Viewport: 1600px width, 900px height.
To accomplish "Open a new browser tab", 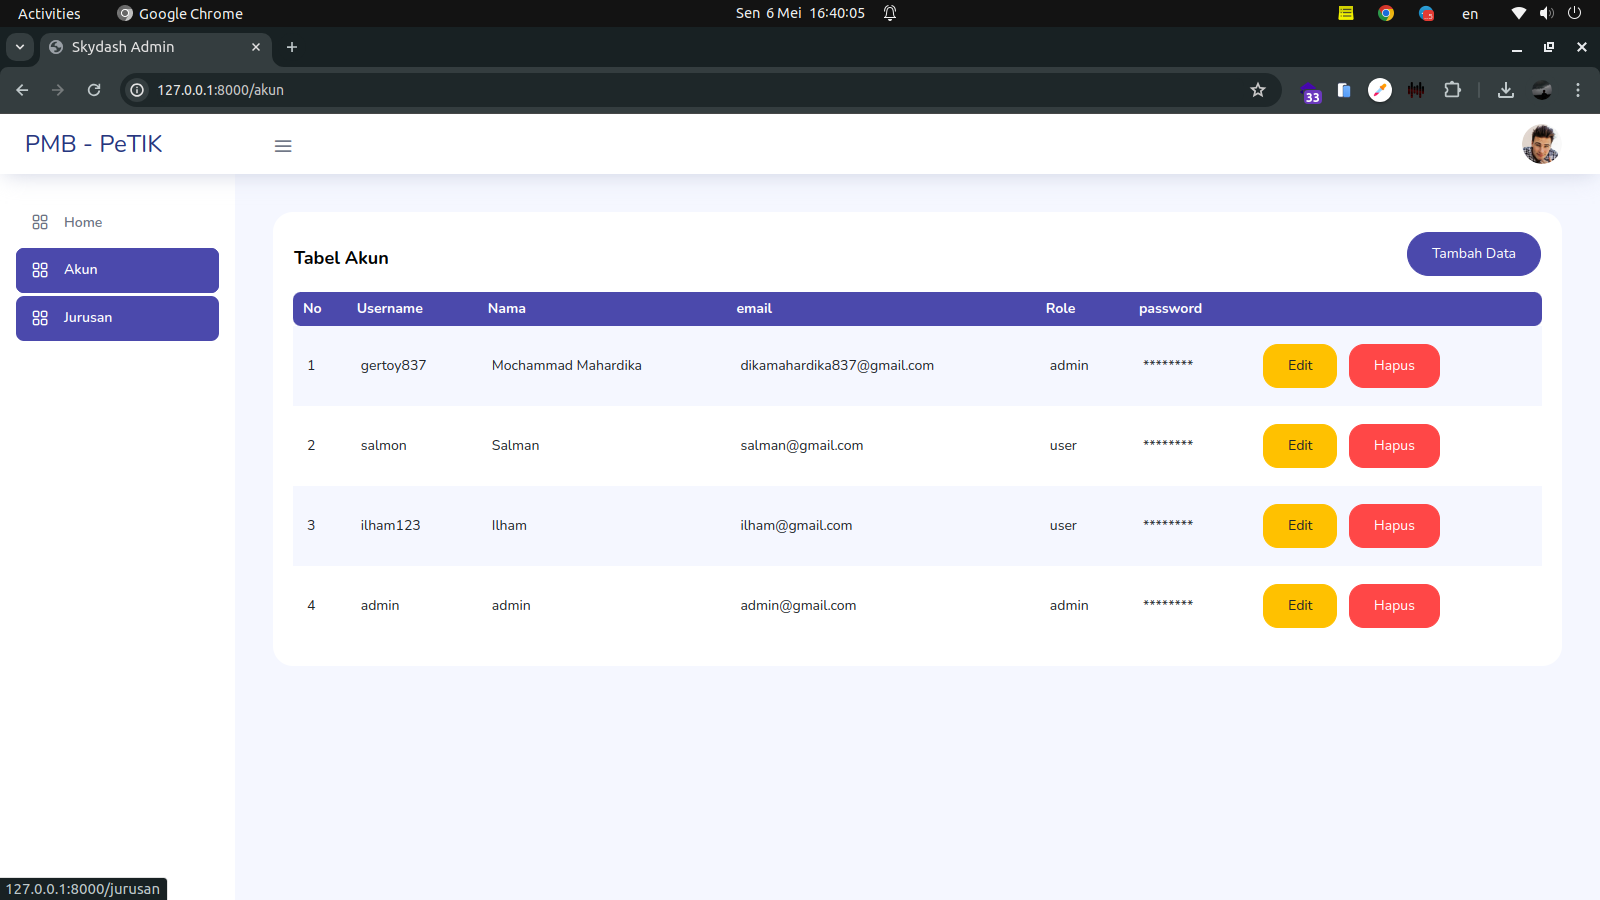I will coord(292,47).
